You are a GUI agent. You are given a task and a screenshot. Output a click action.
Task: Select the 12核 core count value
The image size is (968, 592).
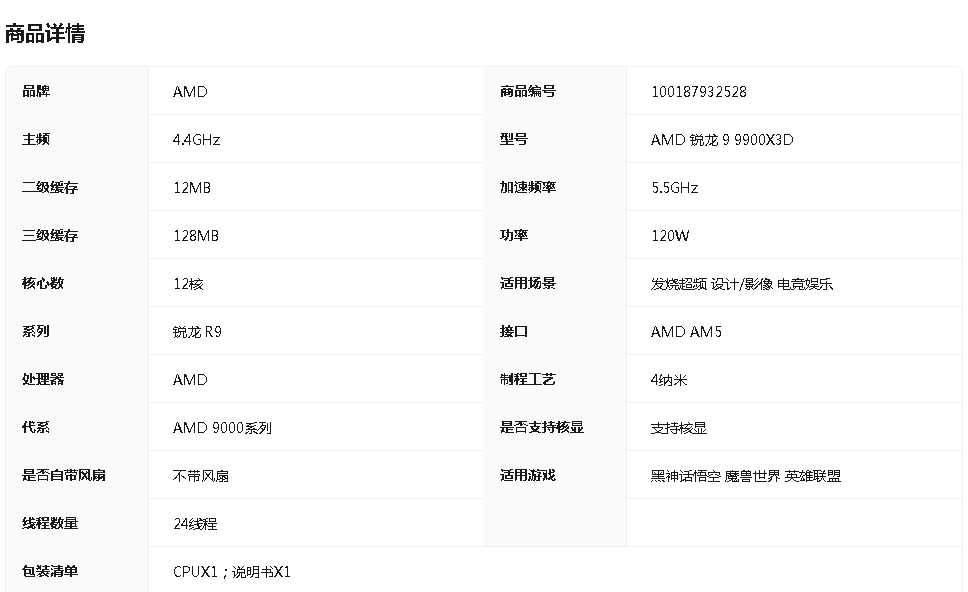click(x=188, y=284)
